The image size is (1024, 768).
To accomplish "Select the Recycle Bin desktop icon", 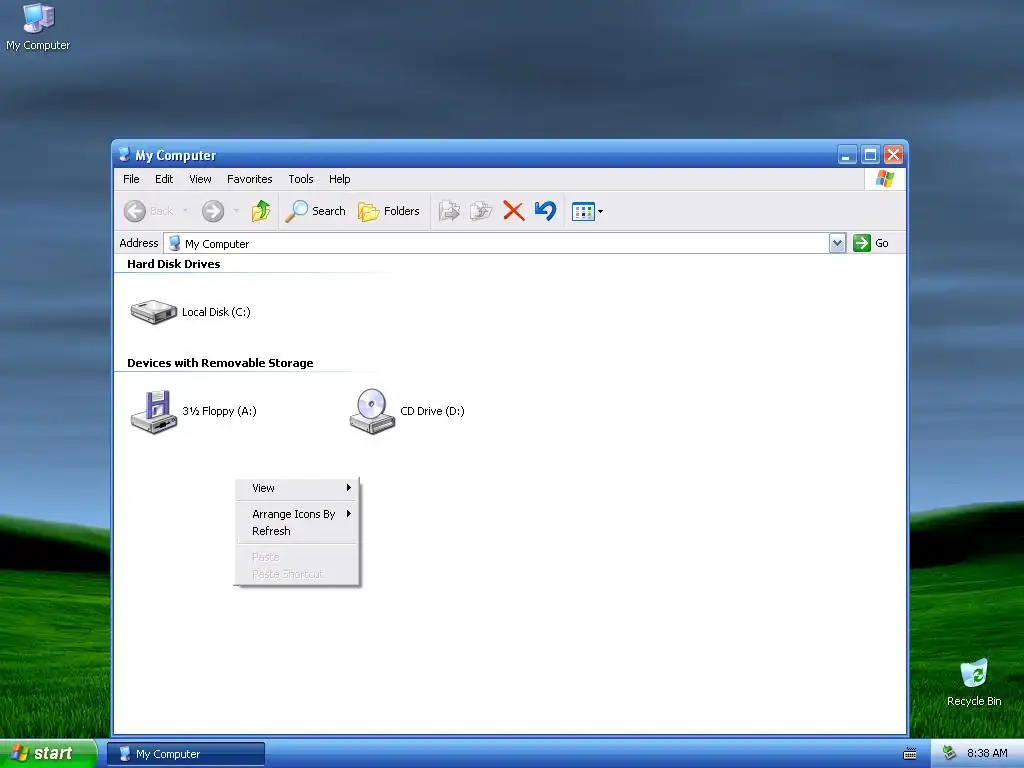I will pyautogui.click(x=974, y=683).
